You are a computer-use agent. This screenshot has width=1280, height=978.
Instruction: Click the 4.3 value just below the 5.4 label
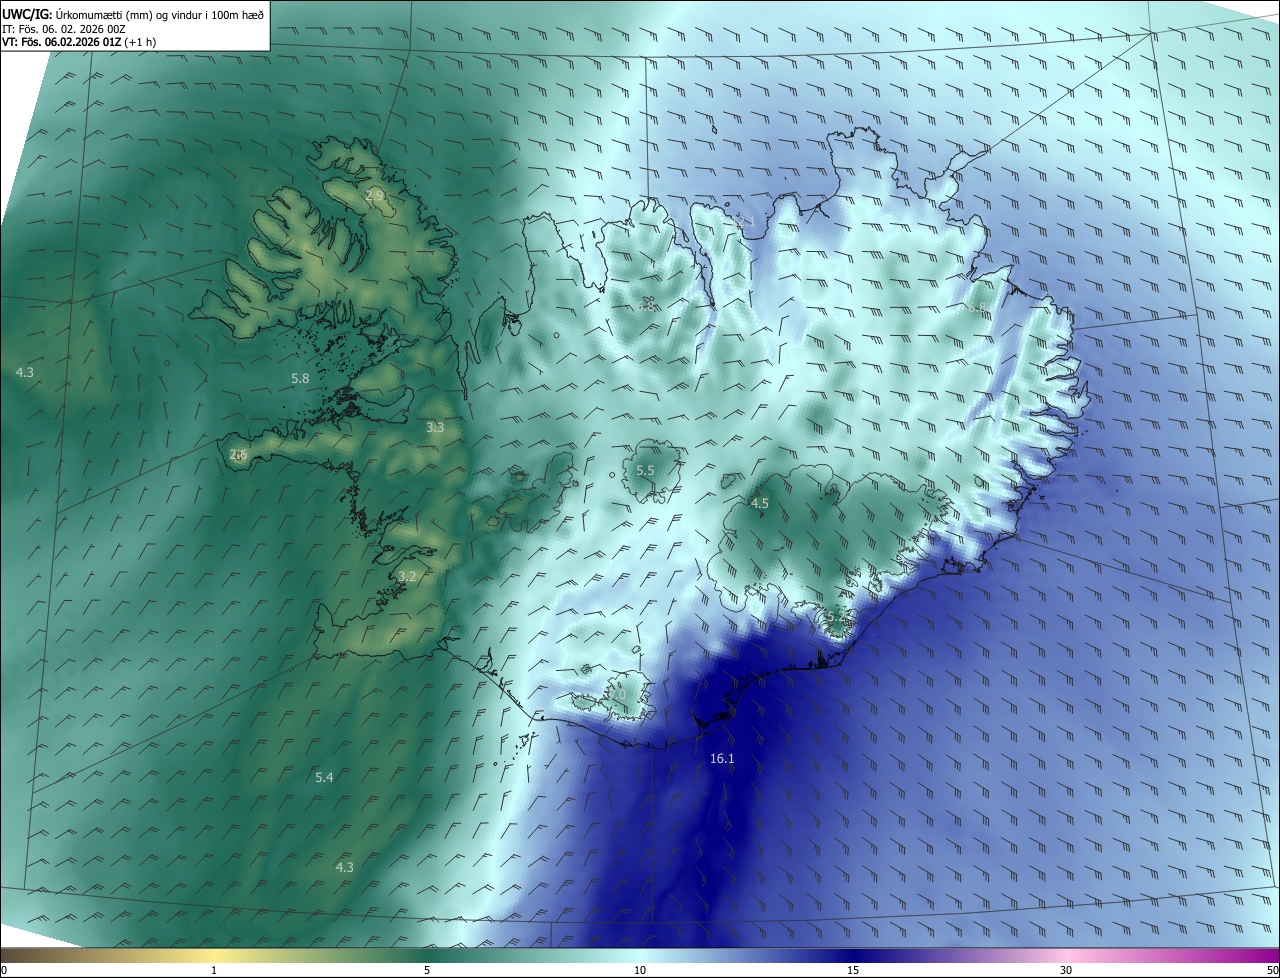[344, 867]
